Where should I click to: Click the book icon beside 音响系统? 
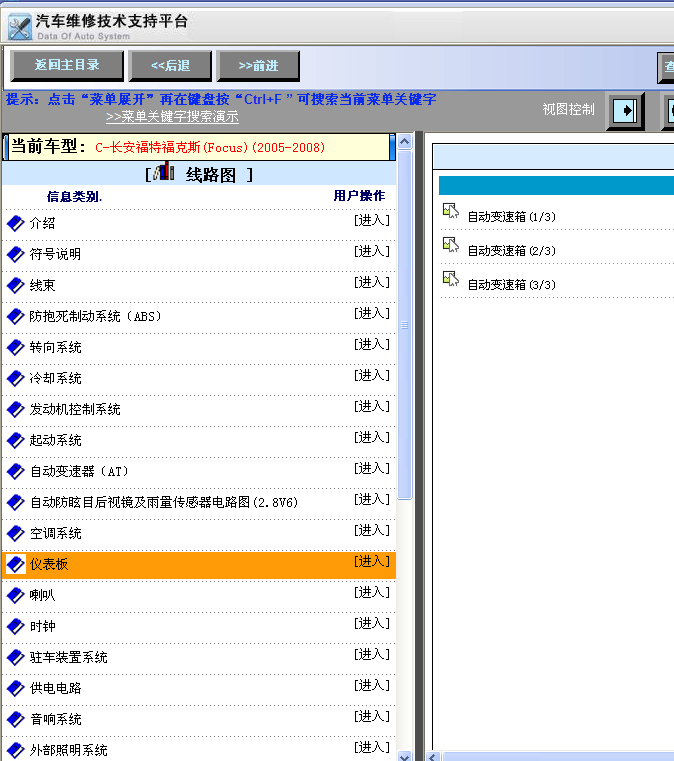click(16, 720)
